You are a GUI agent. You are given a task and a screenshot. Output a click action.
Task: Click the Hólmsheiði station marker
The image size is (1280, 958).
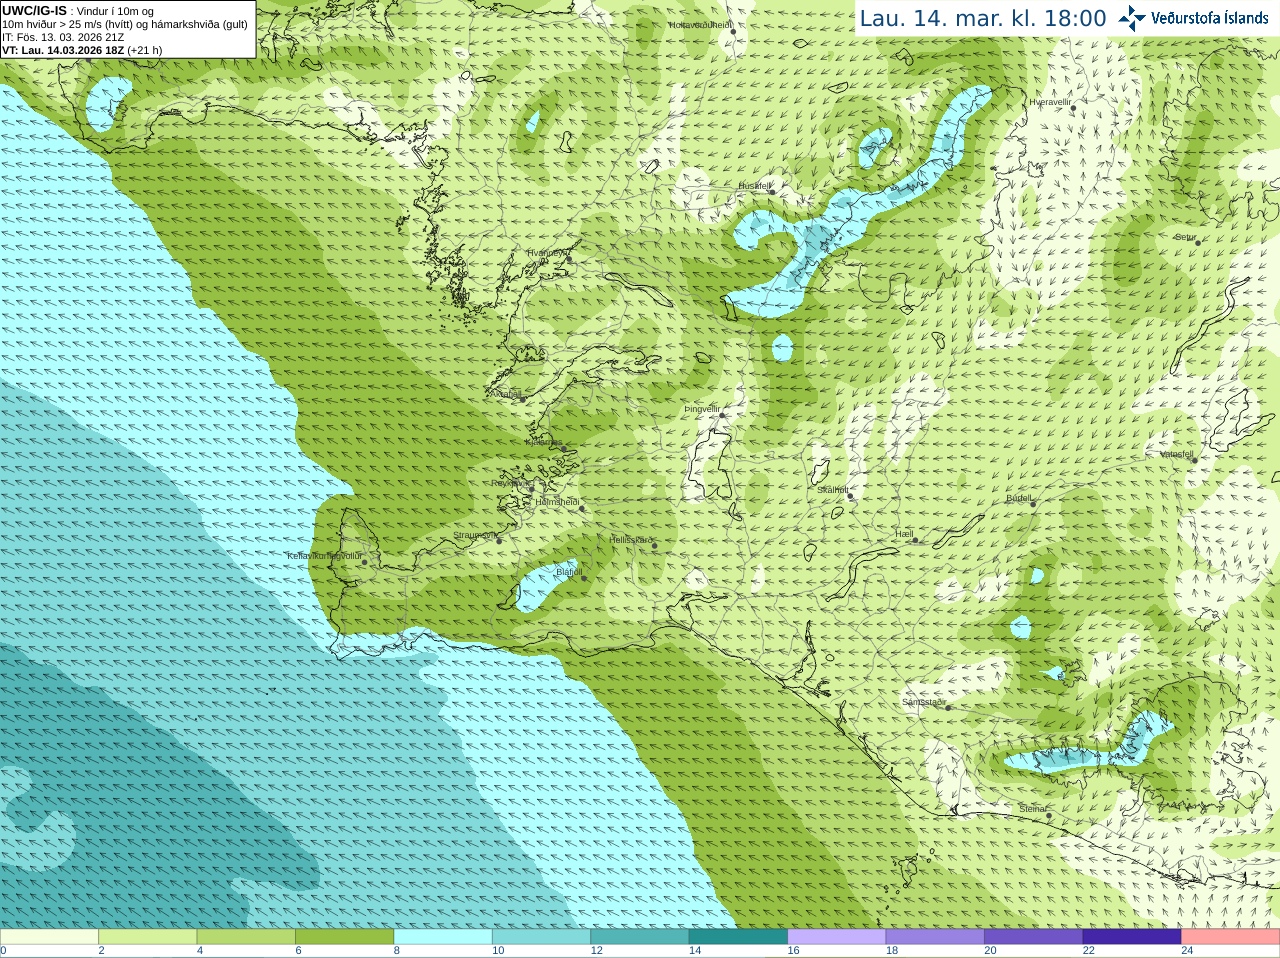coord(581,508)
